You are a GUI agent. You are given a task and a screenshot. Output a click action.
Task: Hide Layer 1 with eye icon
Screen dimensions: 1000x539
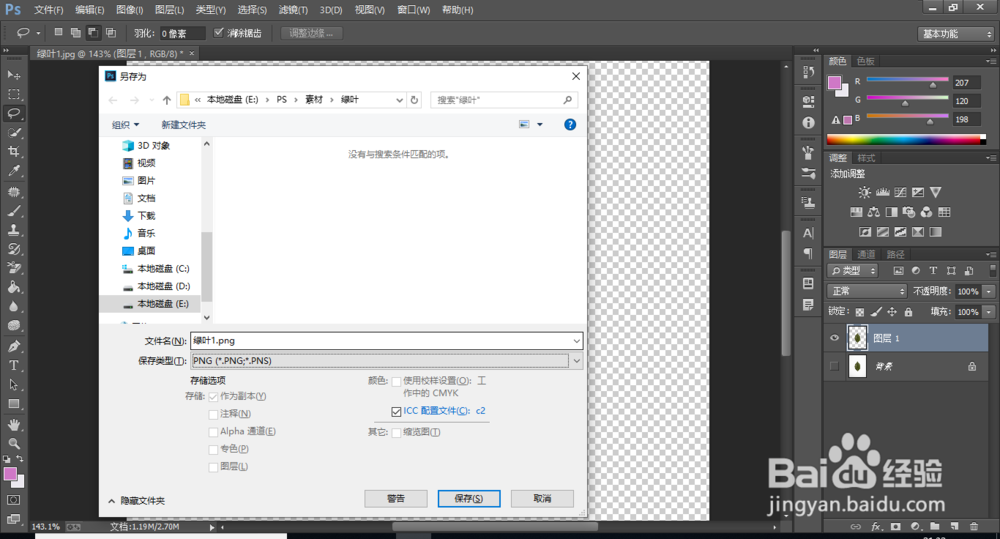(834, 338)
